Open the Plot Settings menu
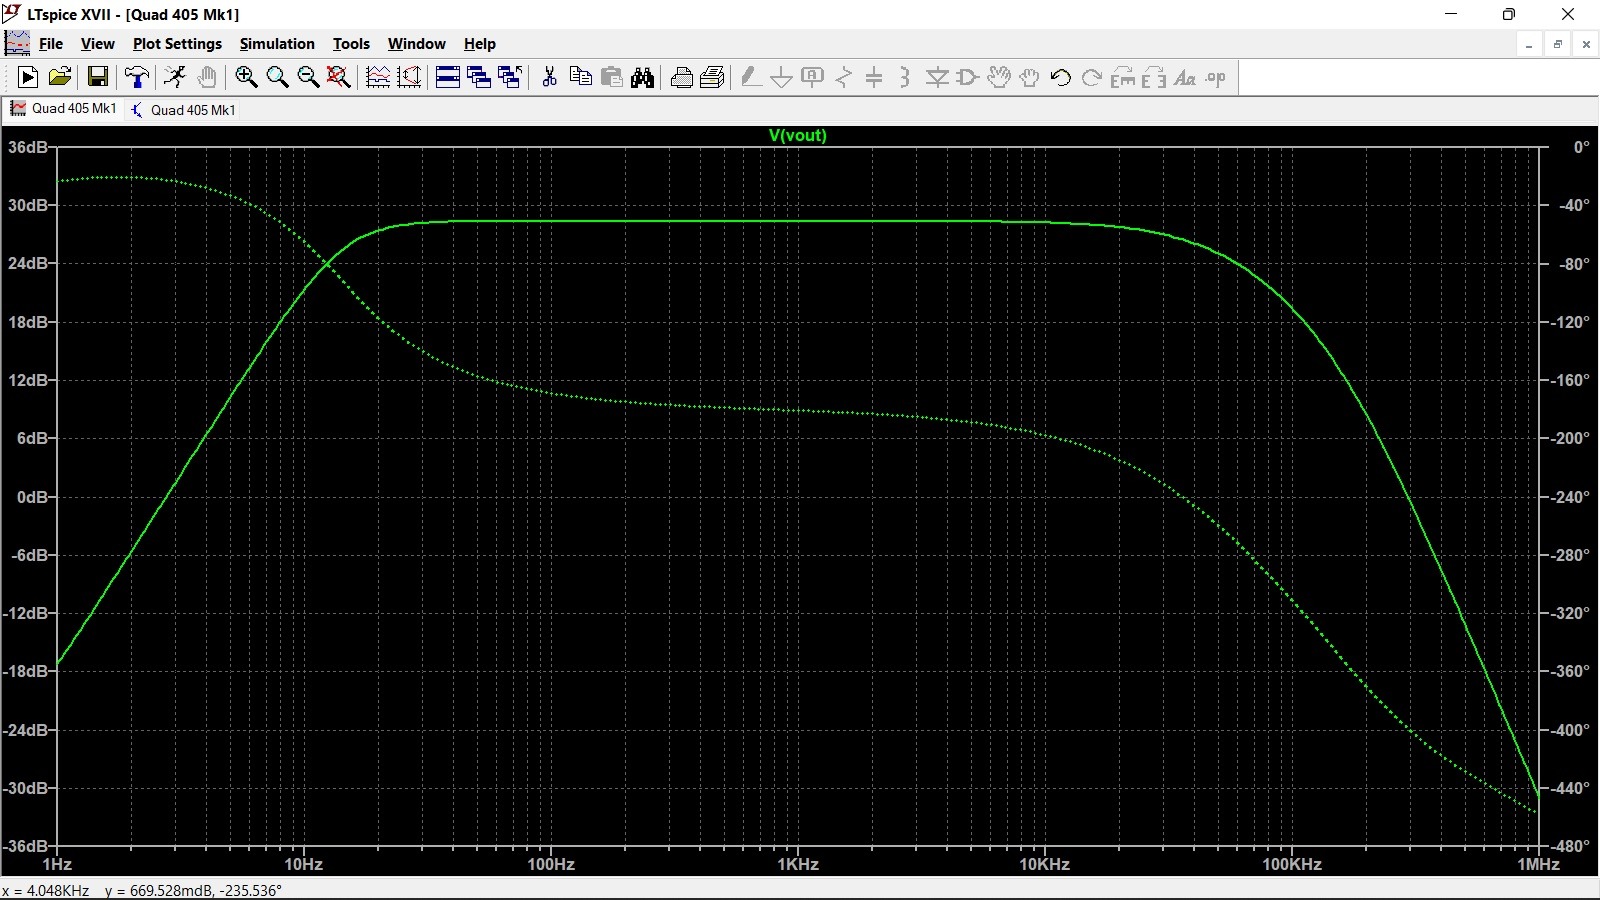Image resolution: width=1600 pixels, height=900 pixels. [177, 44]
